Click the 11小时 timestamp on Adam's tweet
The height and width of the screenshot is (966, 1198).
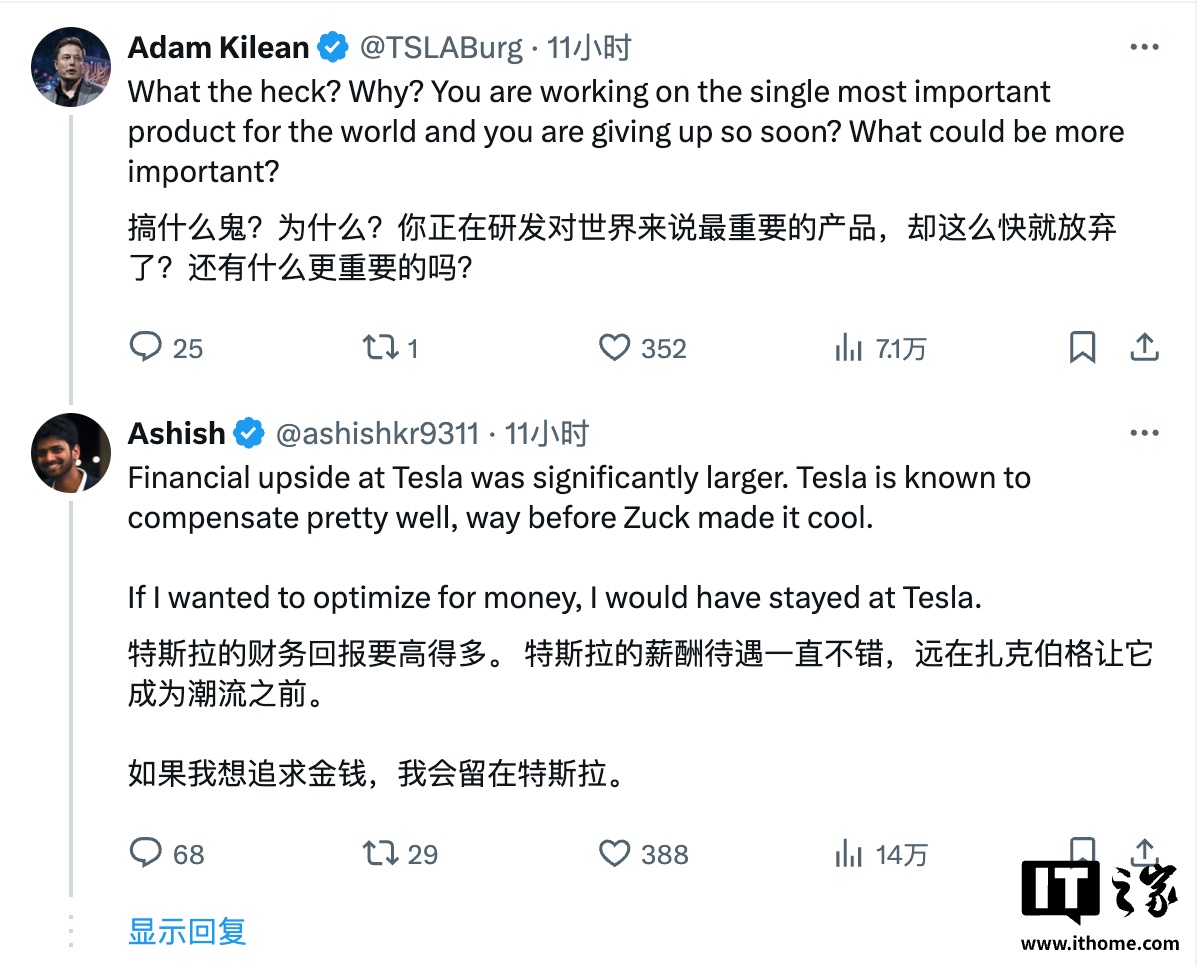[x=592, y=46]
